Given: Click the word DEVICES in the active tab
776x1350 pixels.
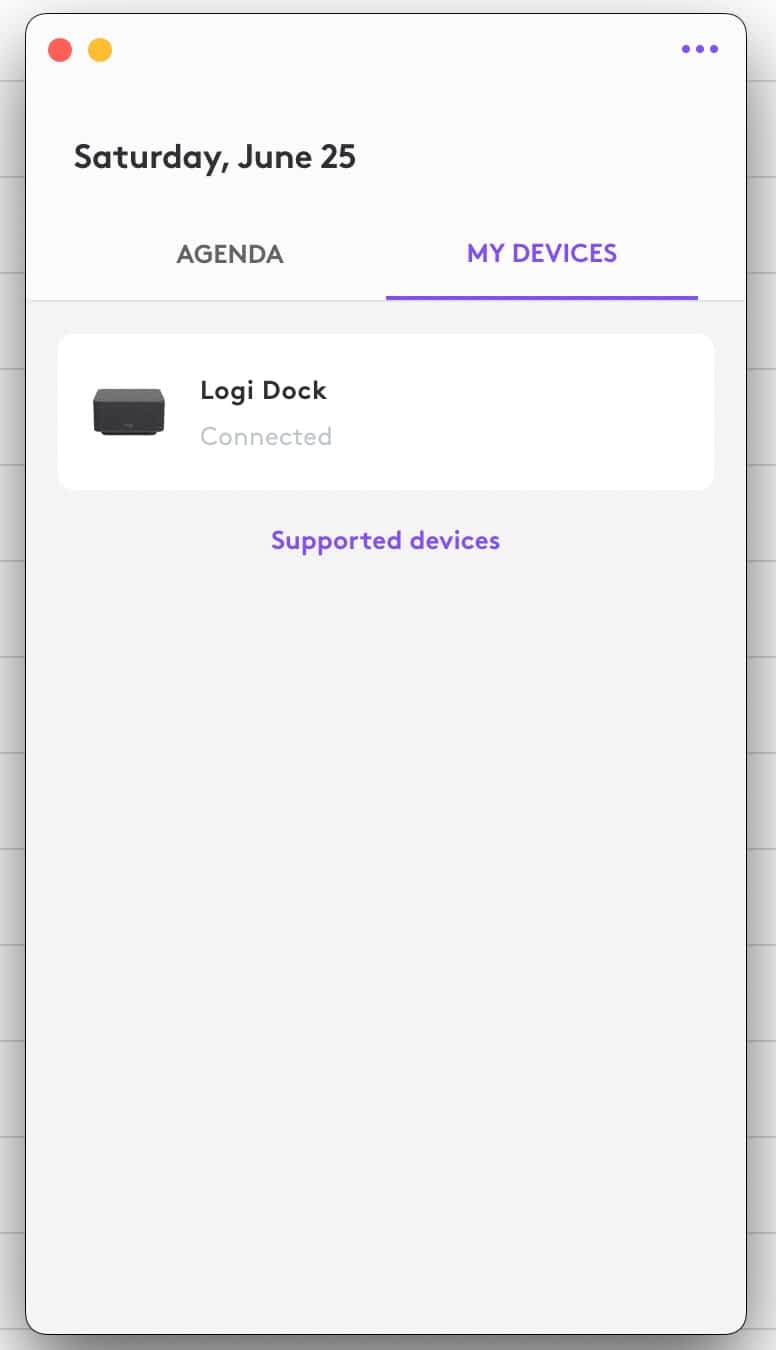Looking at the screenshot, I should pyautogui.click(x=564, y=253).
